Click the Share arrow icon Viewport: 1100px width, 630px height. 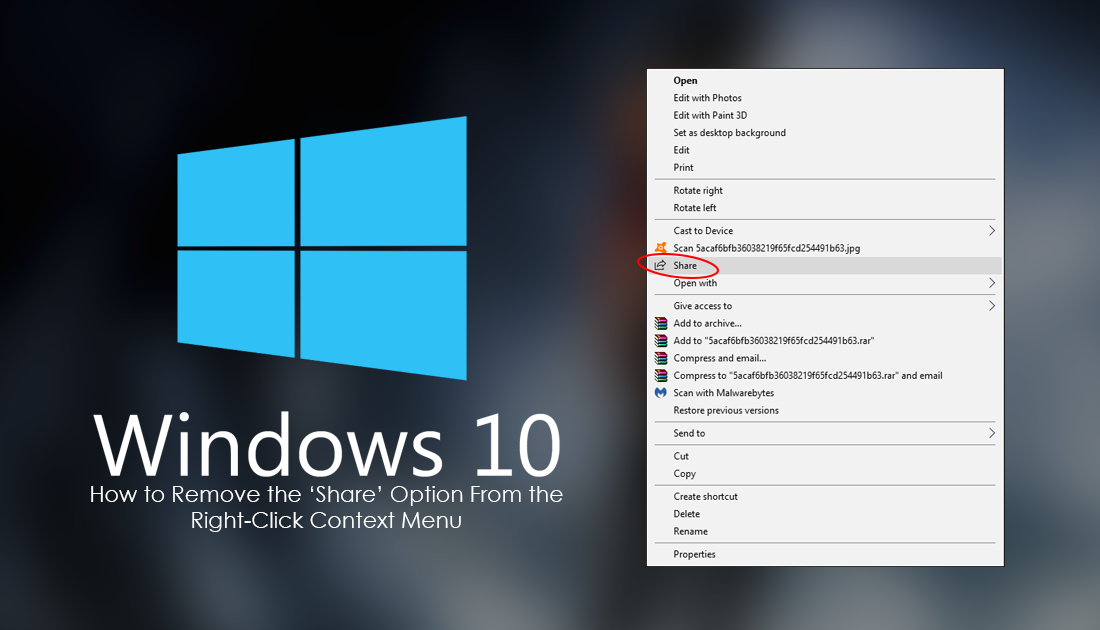(660, 265)
